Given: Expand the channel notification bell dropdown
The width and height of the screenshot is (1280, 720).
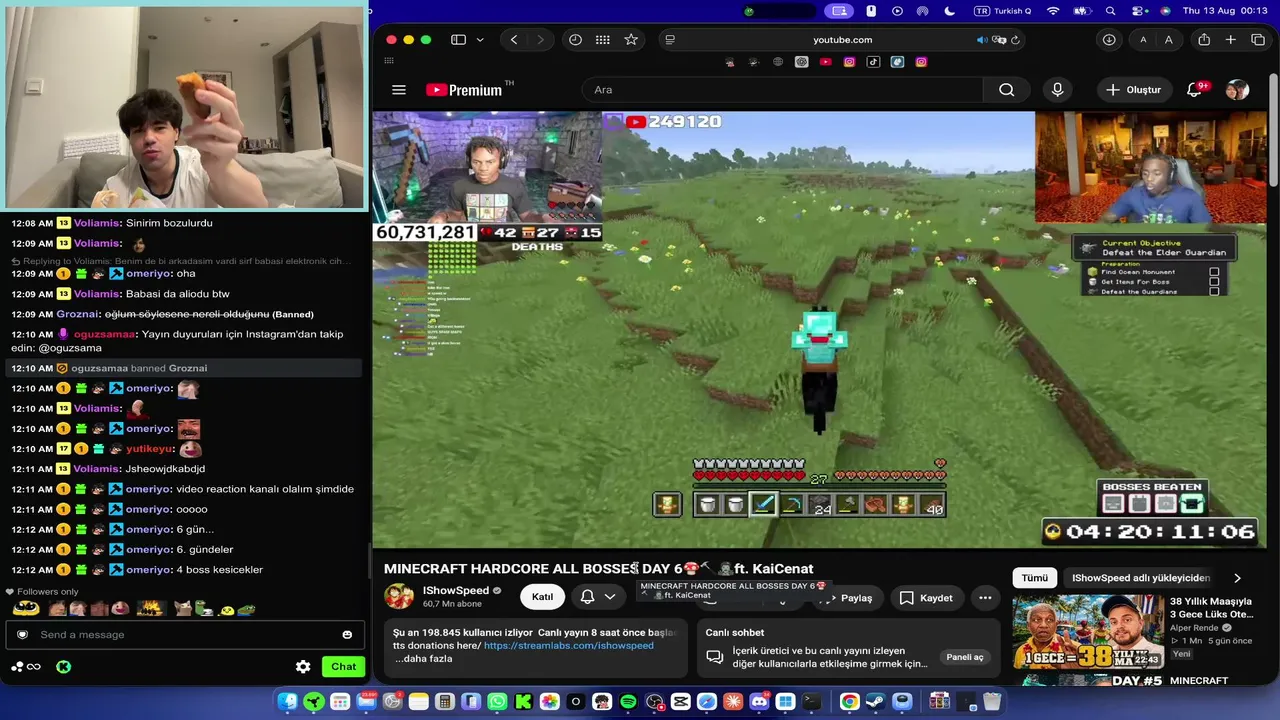Looking at the screenshot, I should tap(599, 597).
